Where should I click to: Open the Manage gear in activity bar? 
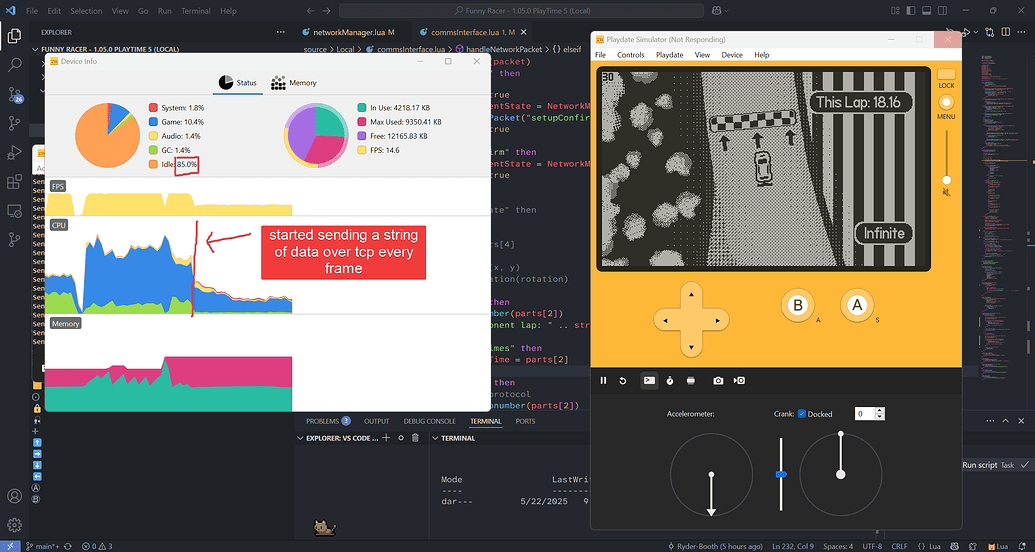[x=14, y=525]
